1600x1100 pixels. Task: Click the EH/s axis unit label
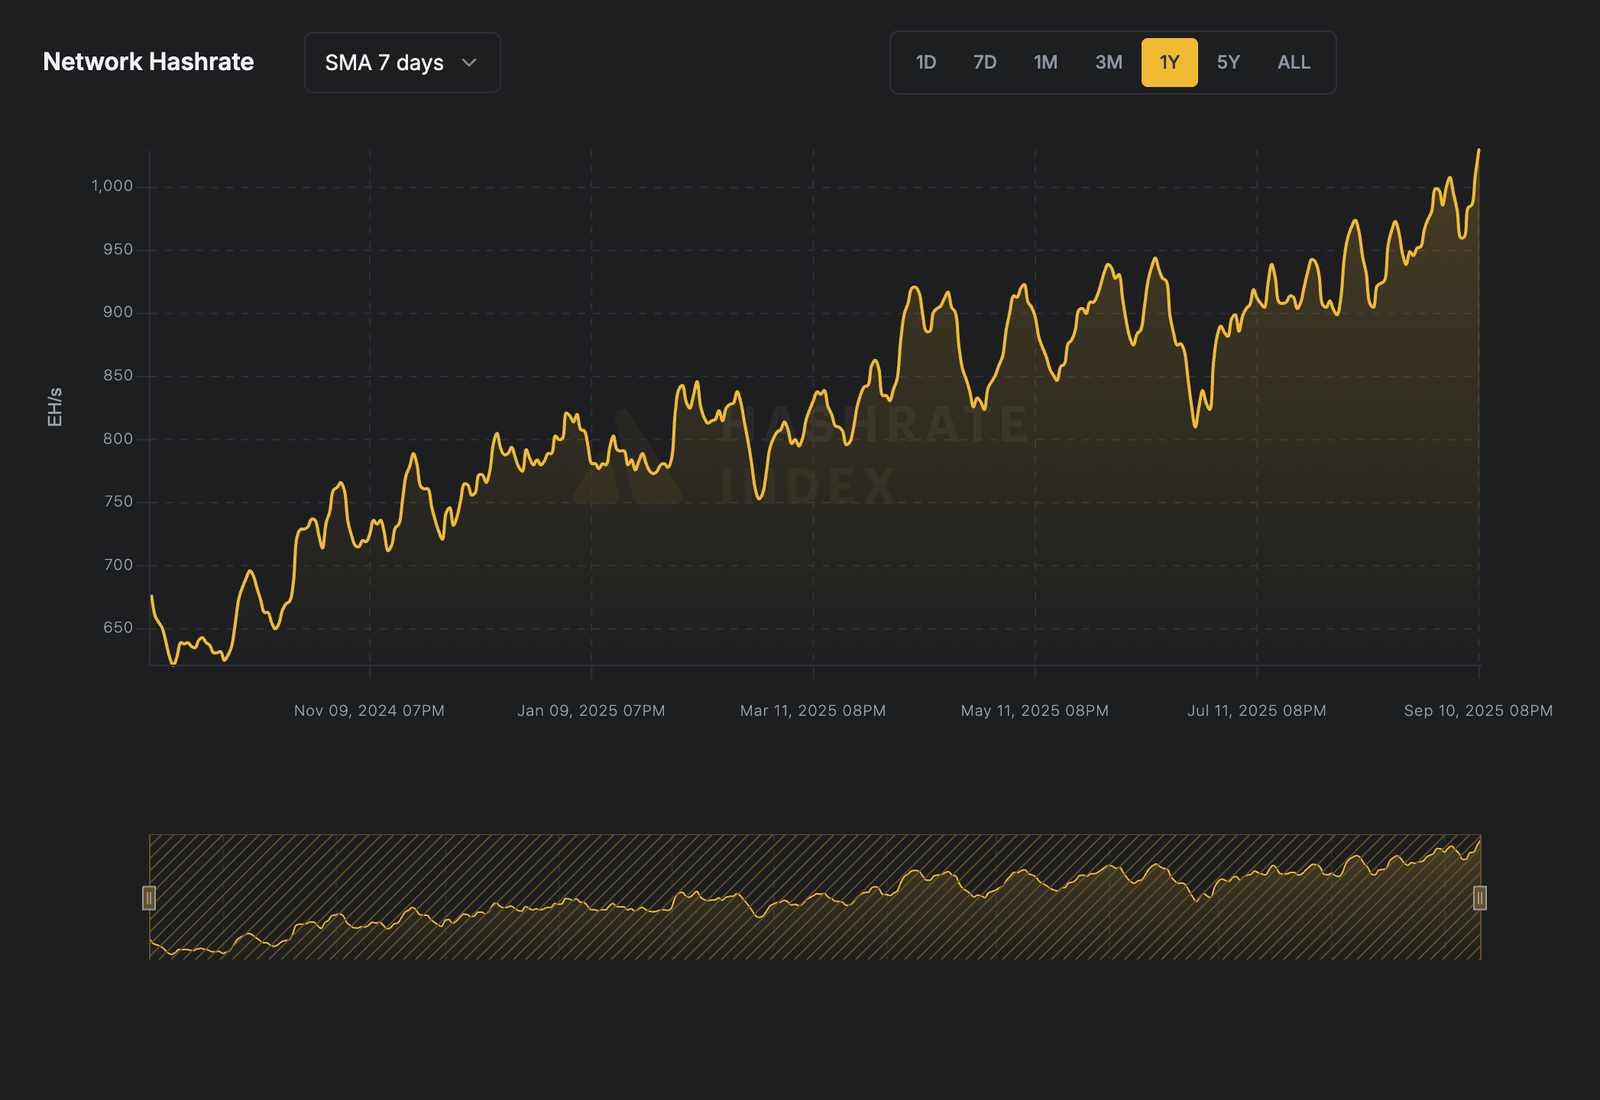coord(55,407)
